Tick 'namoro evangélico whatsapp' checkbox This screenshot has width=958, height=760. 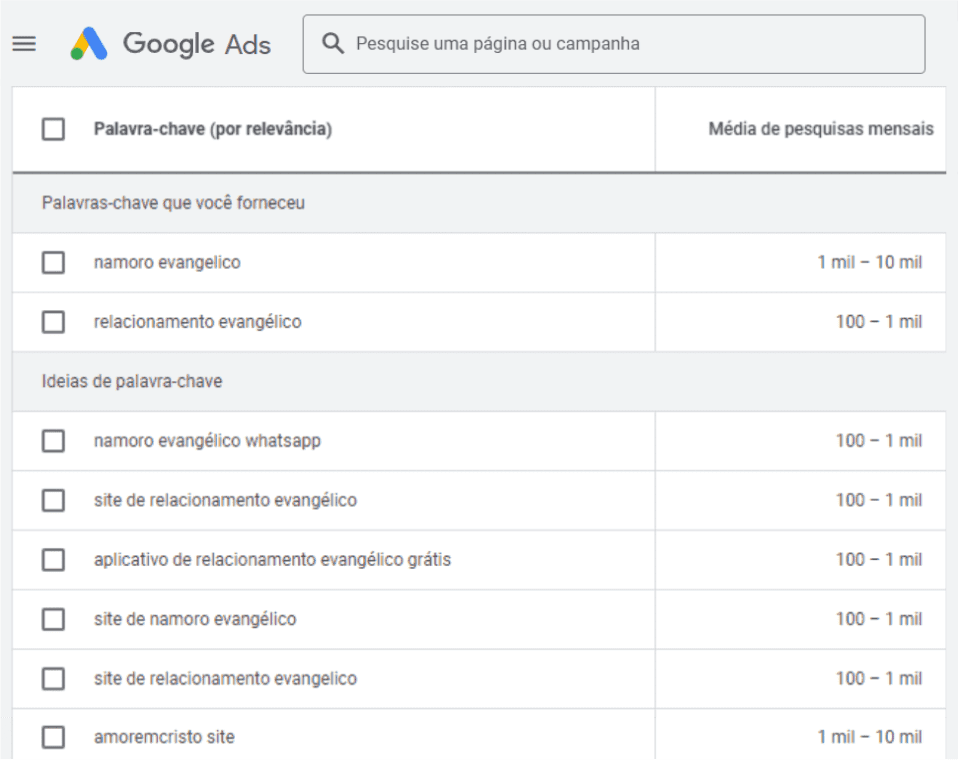click(x=54, y=441)
